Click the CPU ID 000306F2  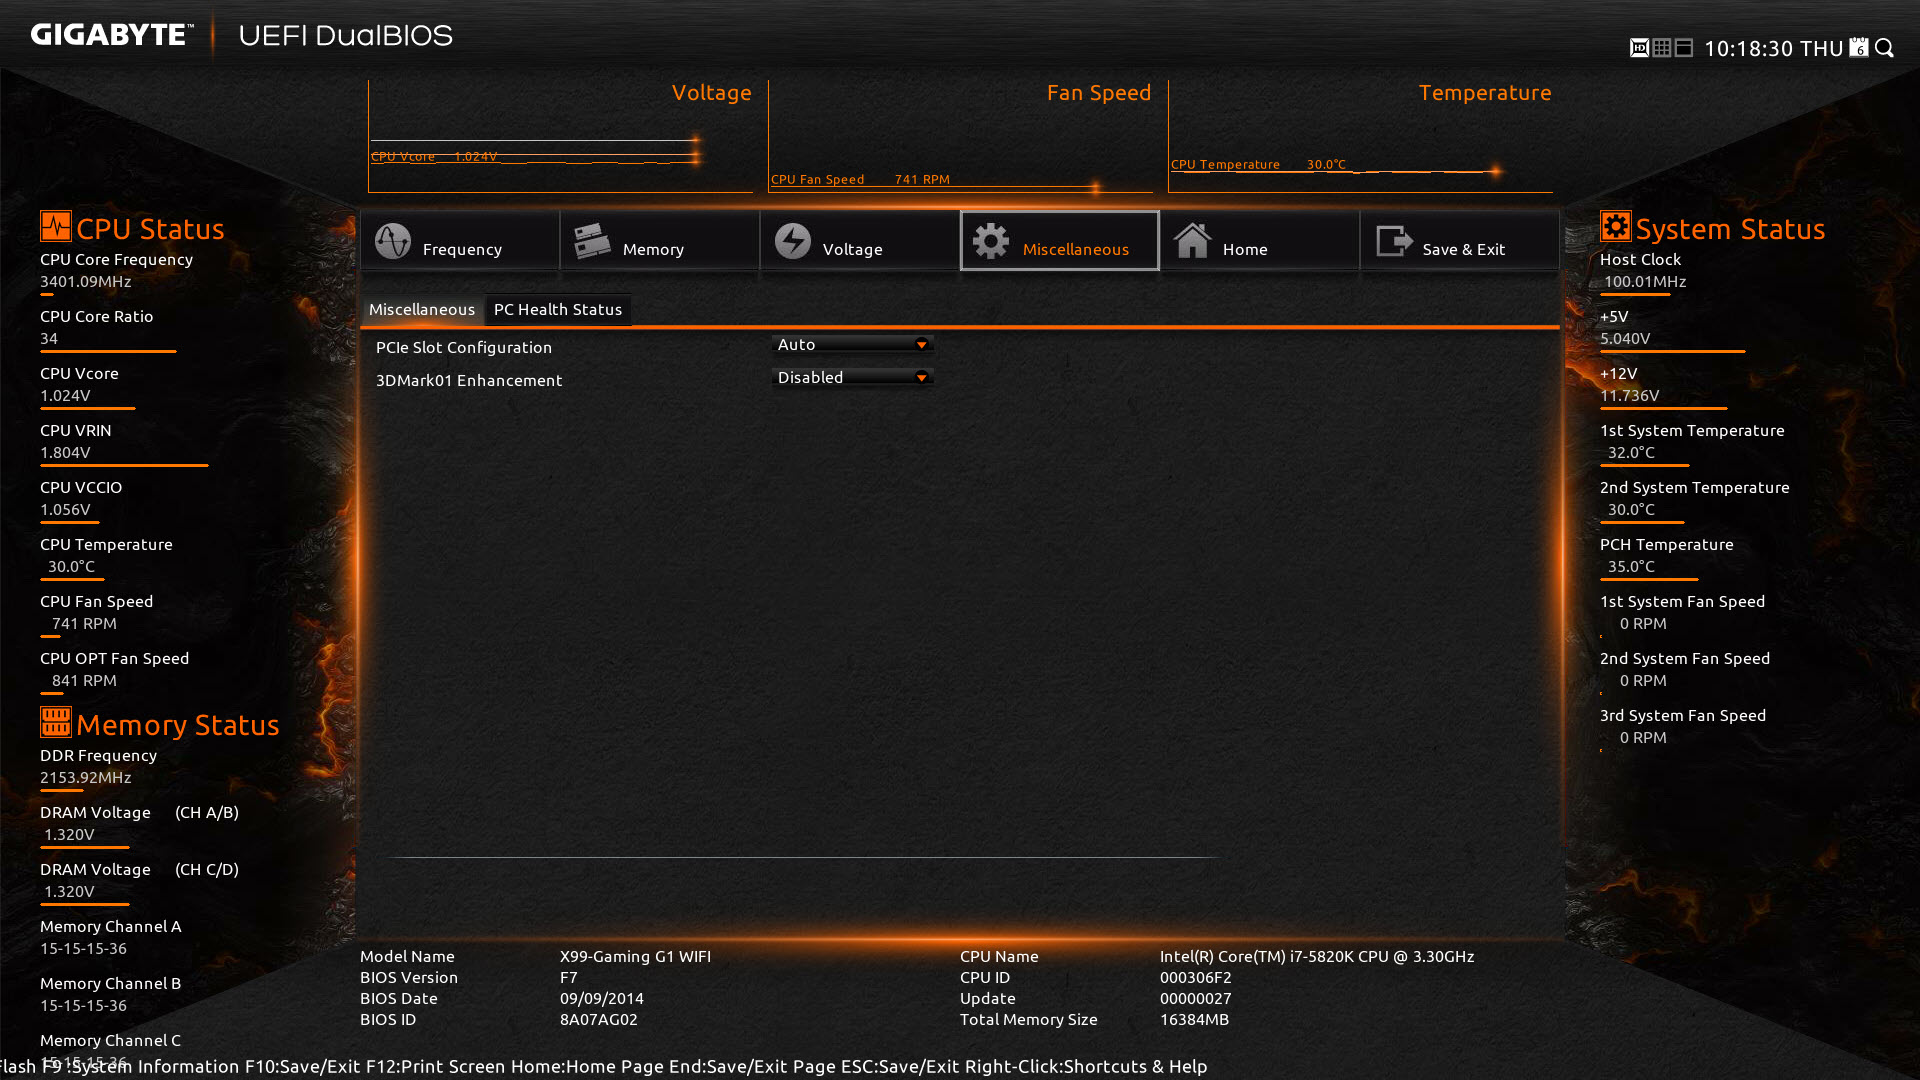(x=1196, y=978)
